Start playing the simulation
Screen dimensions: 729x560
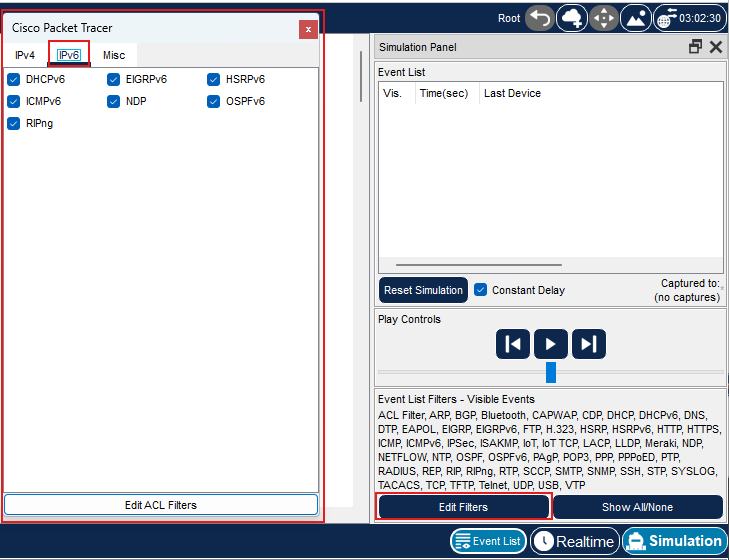551,344
